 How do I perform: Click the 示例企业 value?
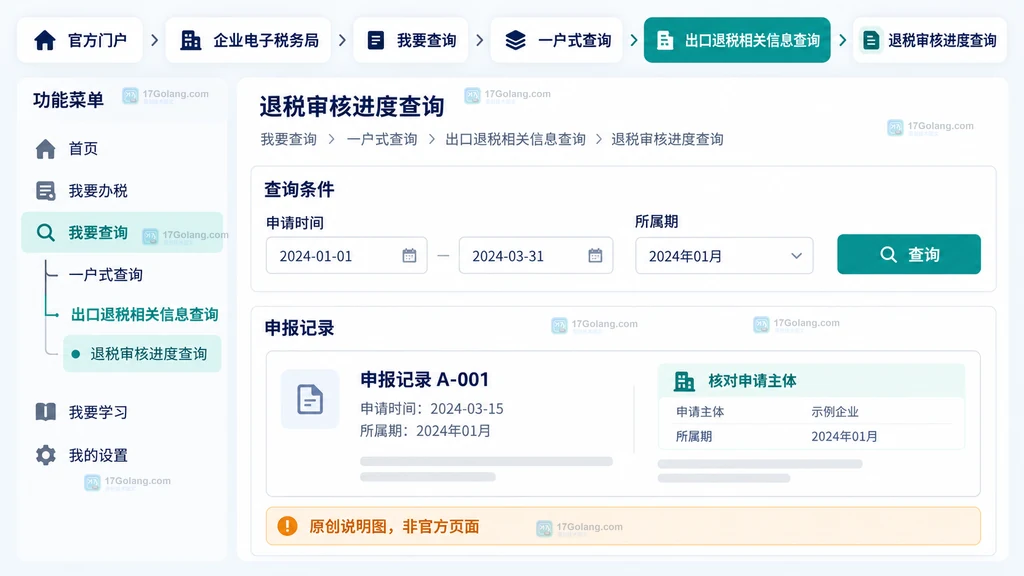[x=835, y=412]
